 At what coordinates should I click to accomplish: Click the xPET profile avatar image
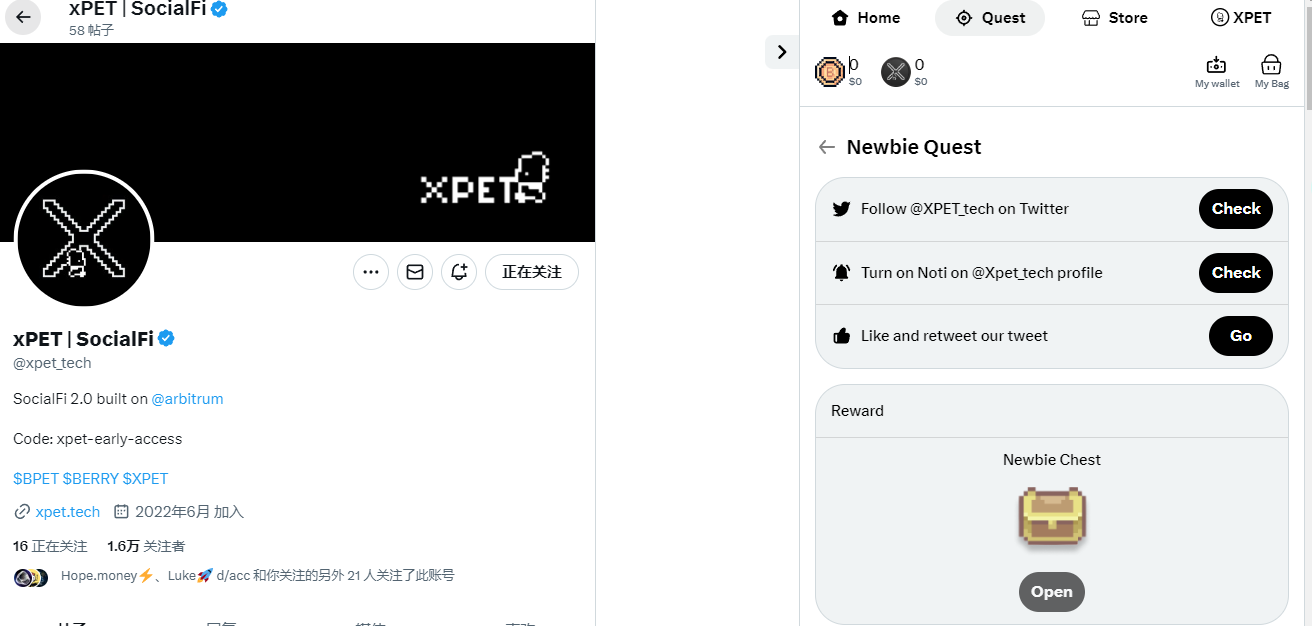(x=84, y=239)
